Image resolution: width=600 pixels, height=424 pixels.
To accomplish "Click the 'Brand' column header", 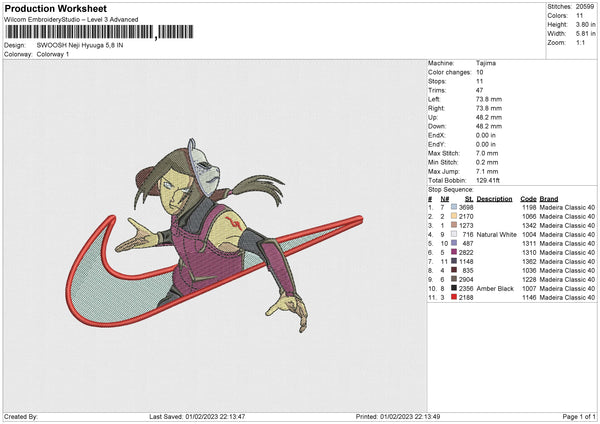I will [549, 199].
